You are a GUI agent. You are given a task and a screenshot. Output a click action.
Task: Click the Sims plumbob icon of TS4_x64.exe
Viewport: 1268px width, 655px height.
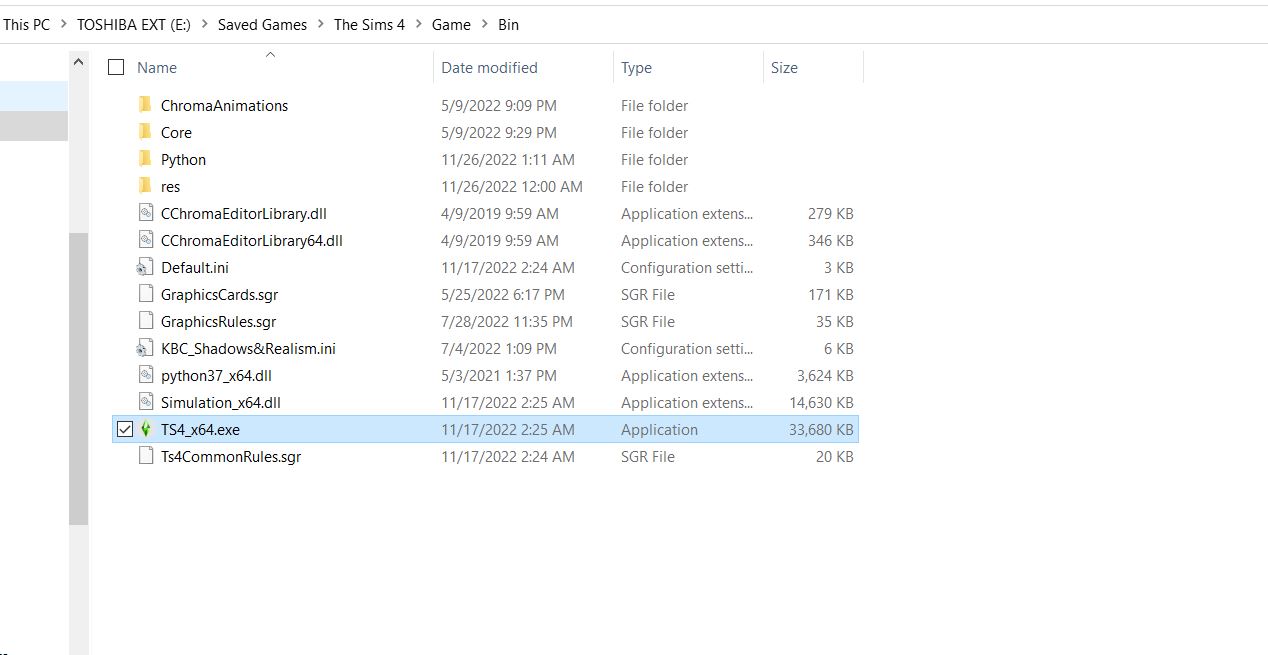coord(145,429)
